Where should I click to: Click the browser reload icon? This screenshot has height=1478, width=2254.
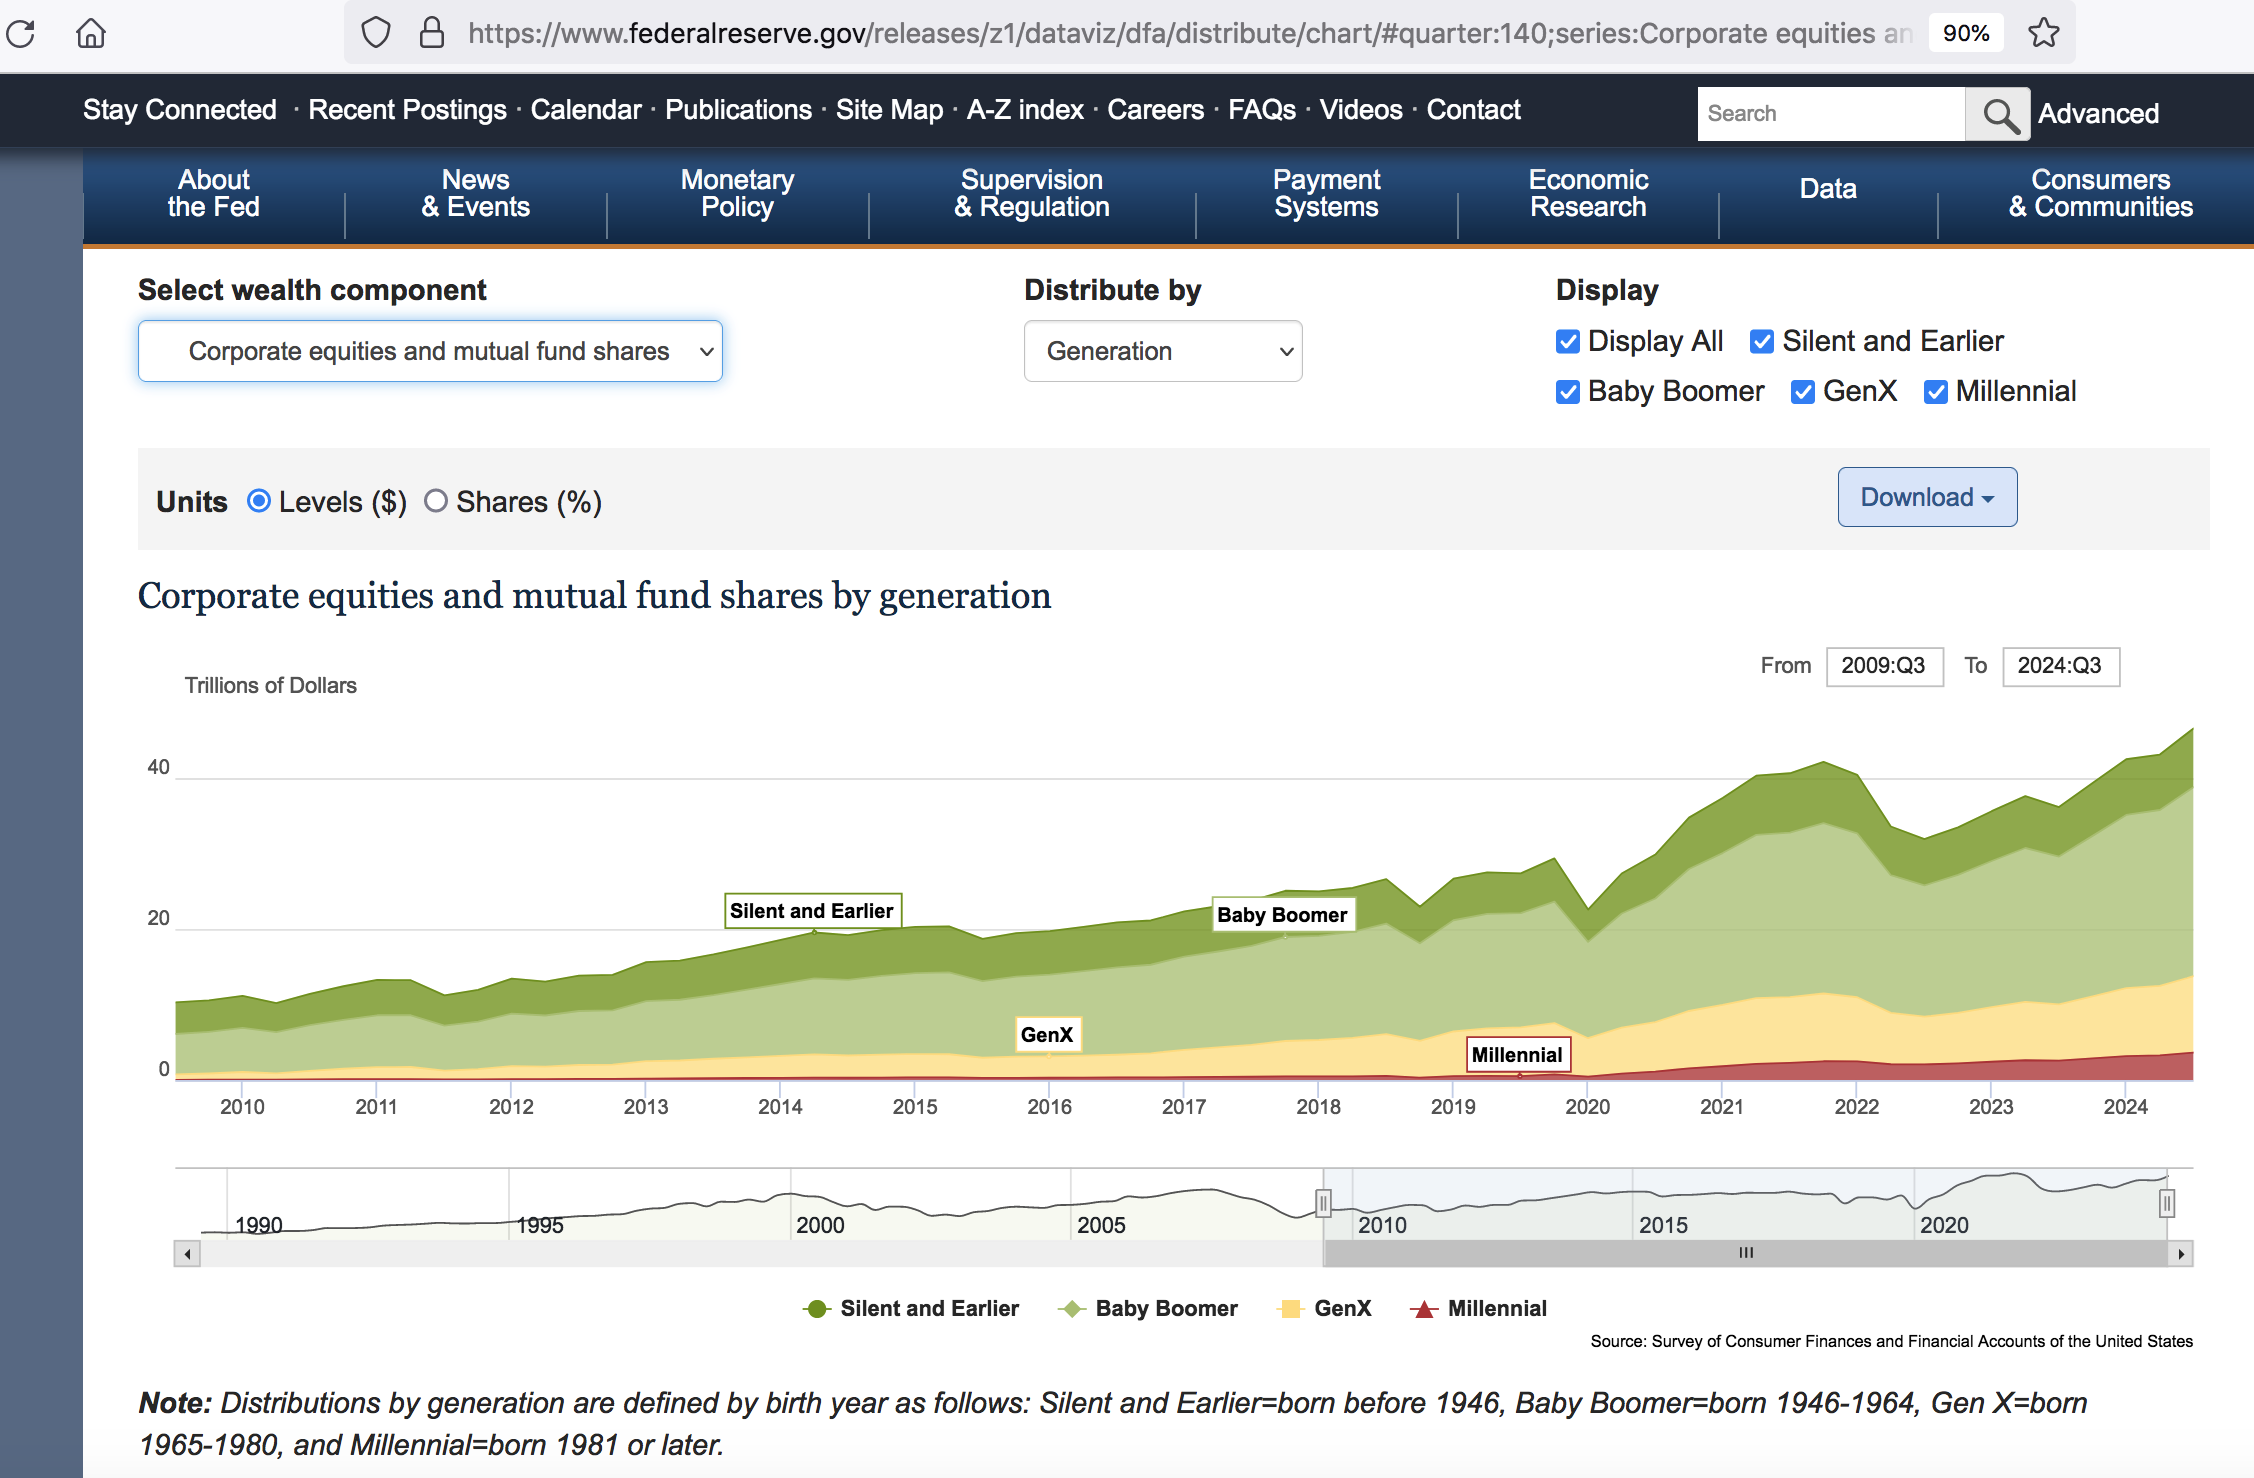coord(21,33)
